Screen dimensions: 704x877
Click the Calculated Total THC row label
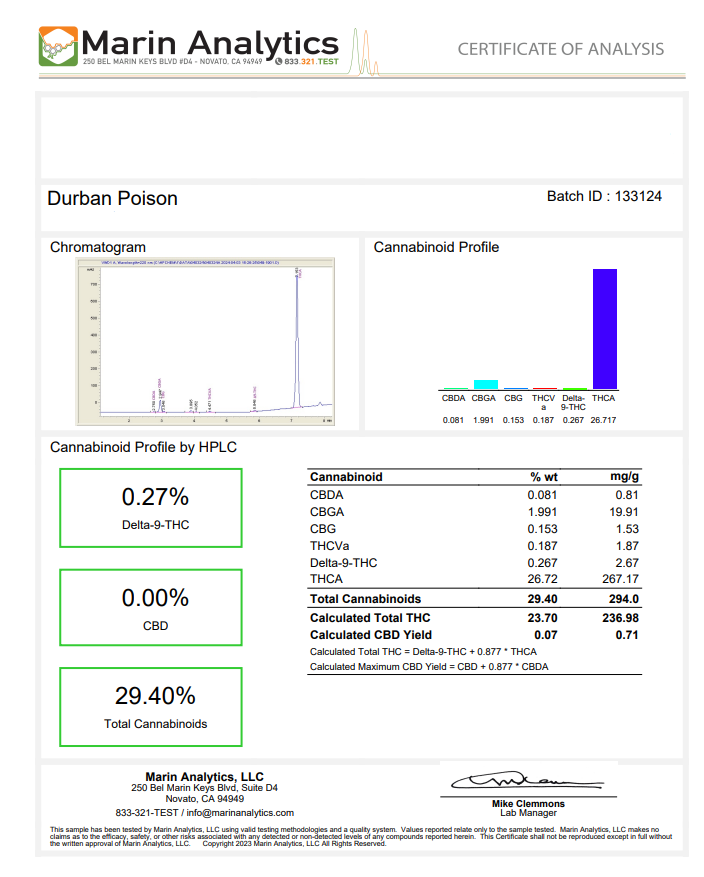tap(370, 618)
